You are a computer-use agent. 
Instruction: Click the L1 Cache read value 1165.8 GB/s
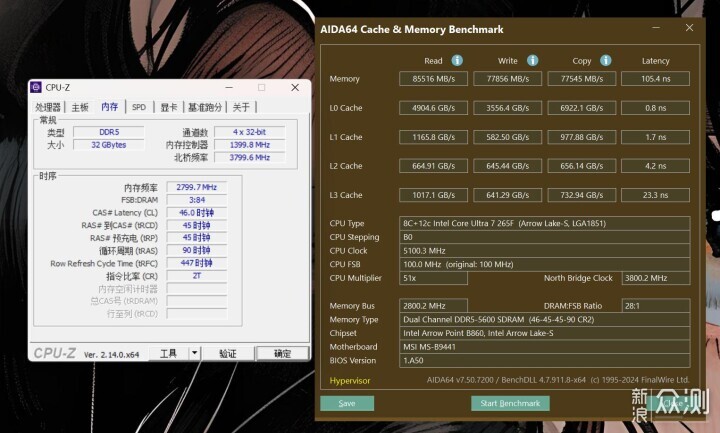click(433, 137)
